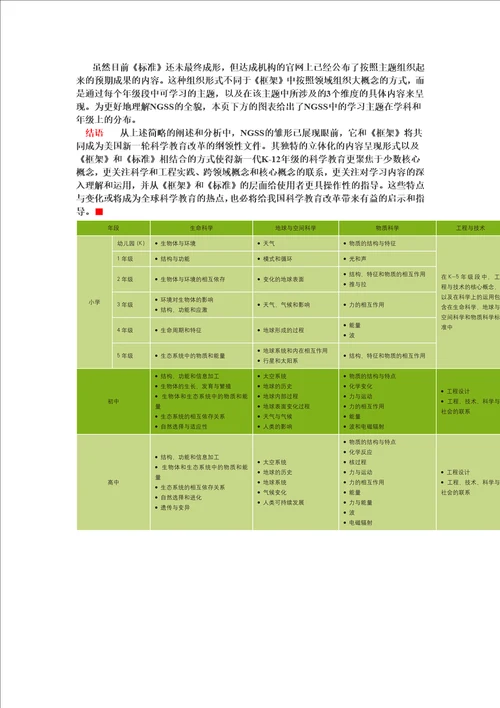The height and width of the screenshot is (708, 500).
Task: Click '天气与气候' in the 初中 row
Action: click(x=278, y=416)
